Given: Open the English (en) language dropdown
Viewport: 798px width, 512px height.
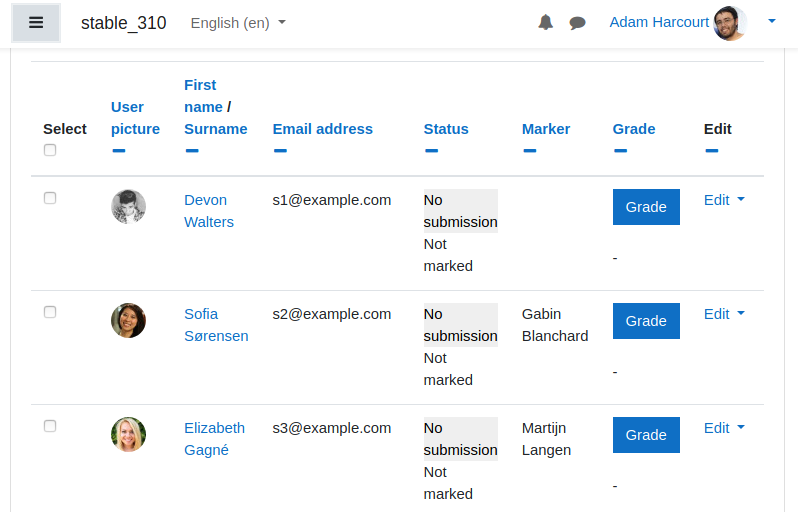Looking at the screenshot, I should click(x=238, y=23).
